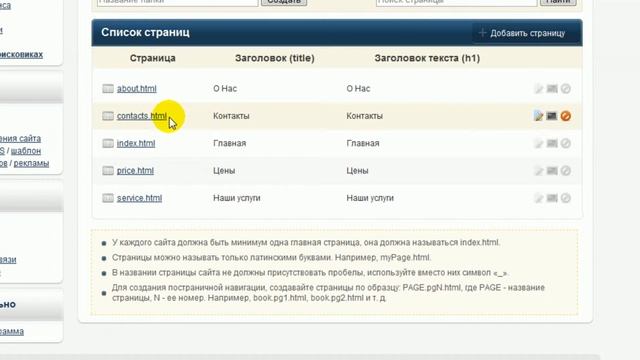Click the pencil edit icon for index.html
640x360 pixels.
[539, 143]
